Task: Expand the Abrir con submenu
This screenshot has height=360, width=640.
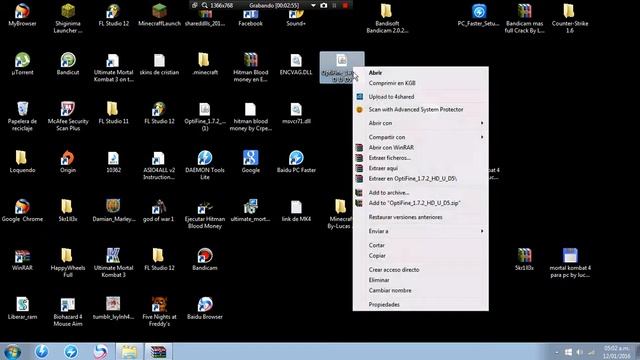Action: tap(420, 123)
